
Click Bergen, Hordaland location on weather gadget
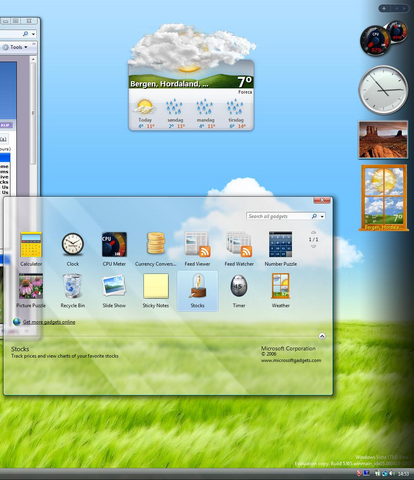169,84
